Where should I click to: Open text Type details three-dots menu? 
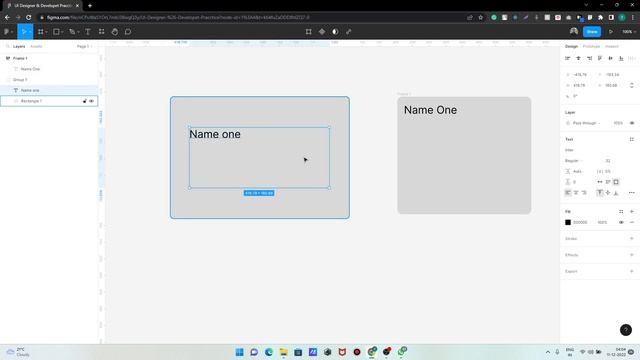(632, 193)
